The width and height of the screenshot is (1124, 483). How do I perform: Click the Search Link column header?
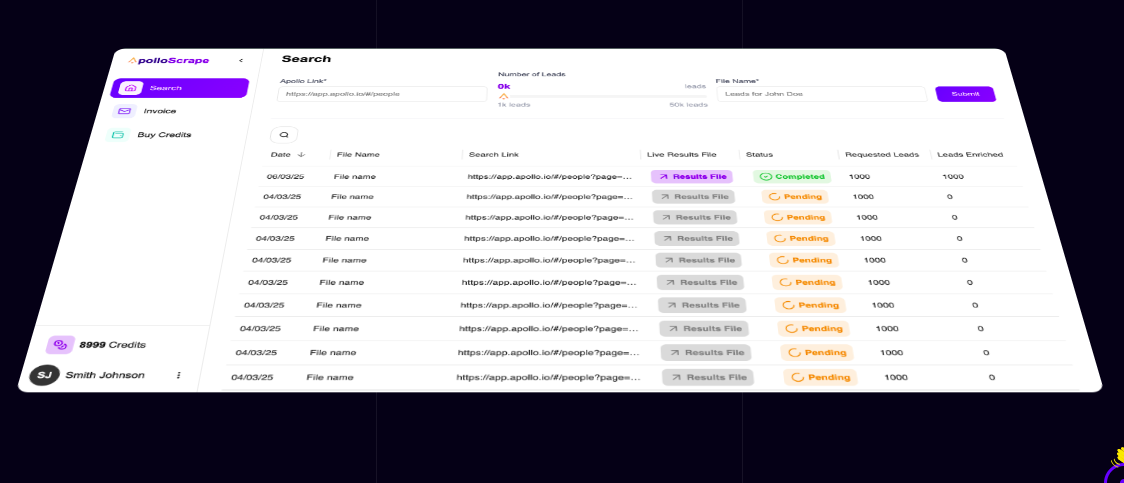point(494,154)
